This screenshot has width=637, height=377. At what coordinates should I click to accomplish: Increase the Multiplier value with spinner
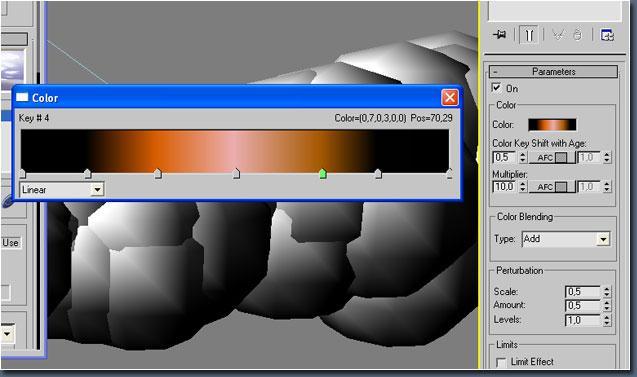tap(523, 184)
